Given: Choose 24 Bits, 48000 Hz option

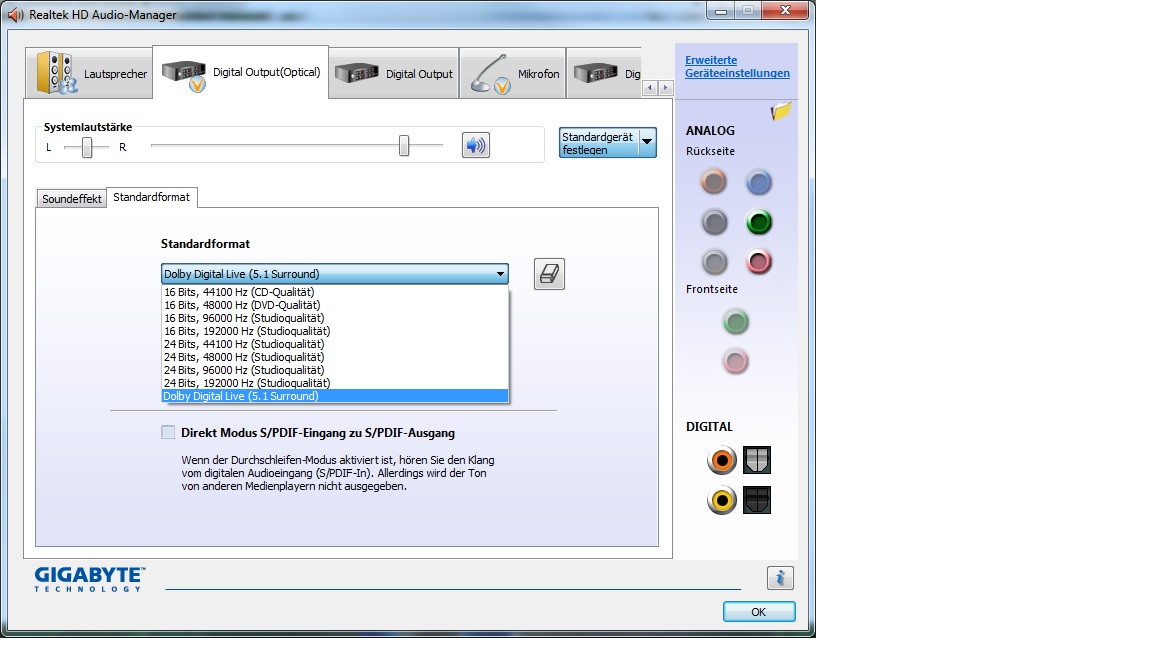Looking at the screenshot, I should [334, 357].
